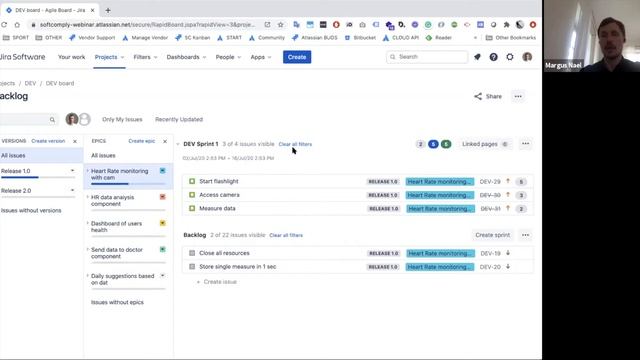Click priority arrow for DEV-19

508,253
